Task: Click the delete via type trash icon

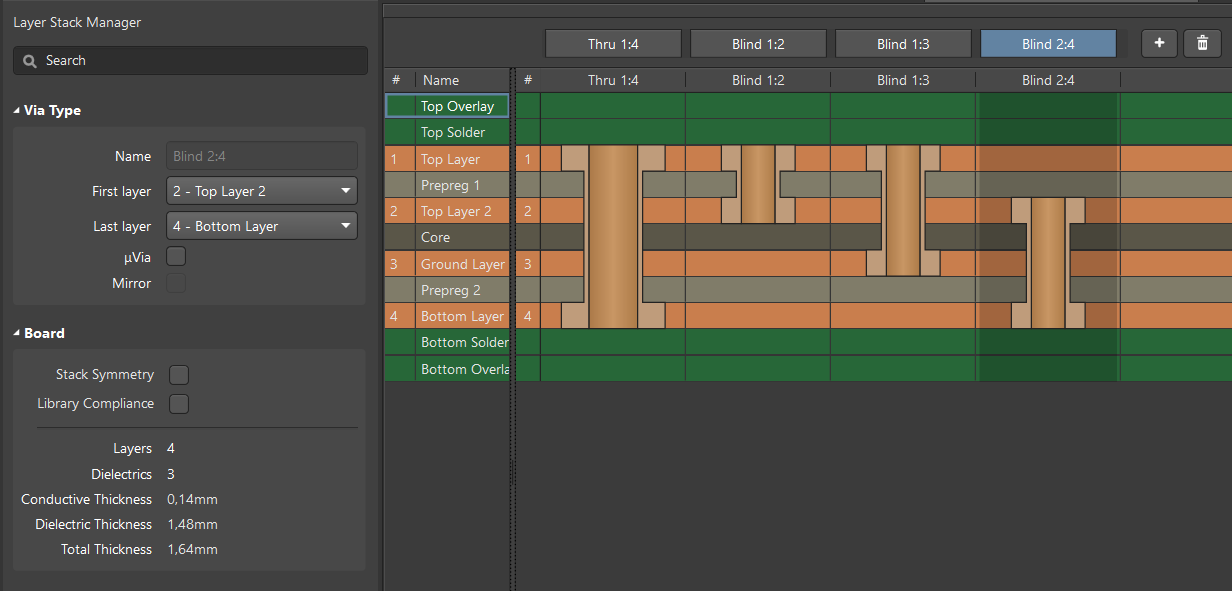Action: (1202, 43)
